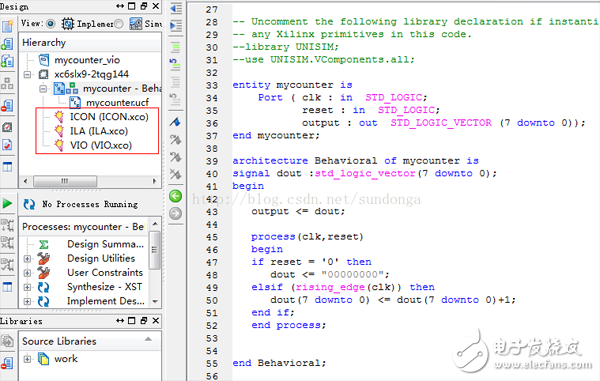Click the New Source icon in Design sidebar
The image size is (600, 381).
(7, 26)
